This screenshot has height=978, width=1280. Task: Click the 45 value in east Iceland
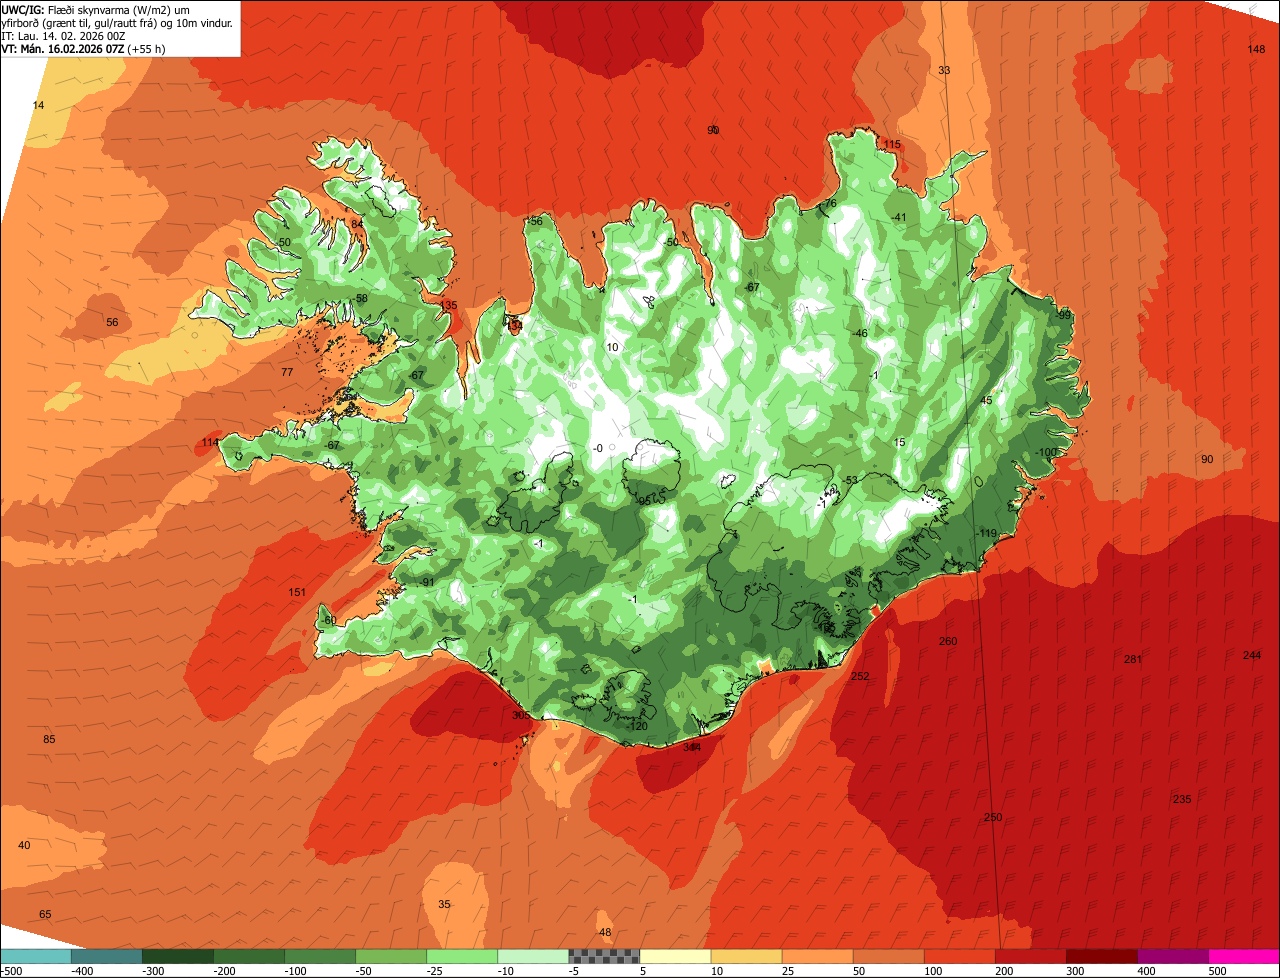985,400
